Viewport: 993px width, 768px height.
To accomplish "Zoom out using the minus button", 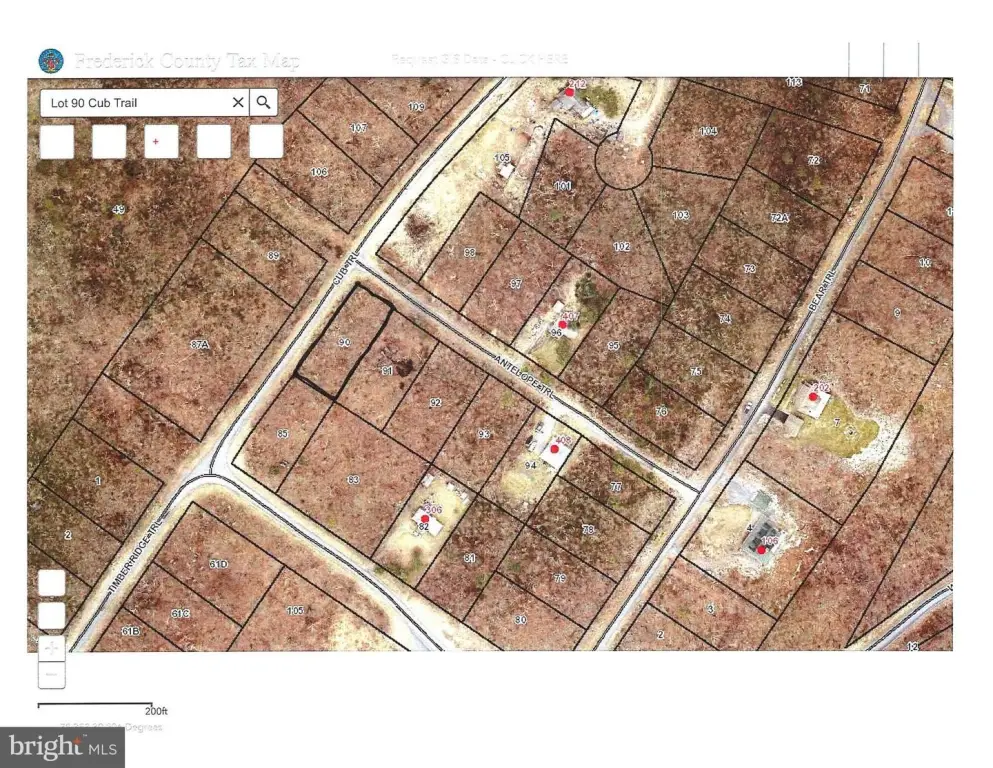I will pos(52,675).
